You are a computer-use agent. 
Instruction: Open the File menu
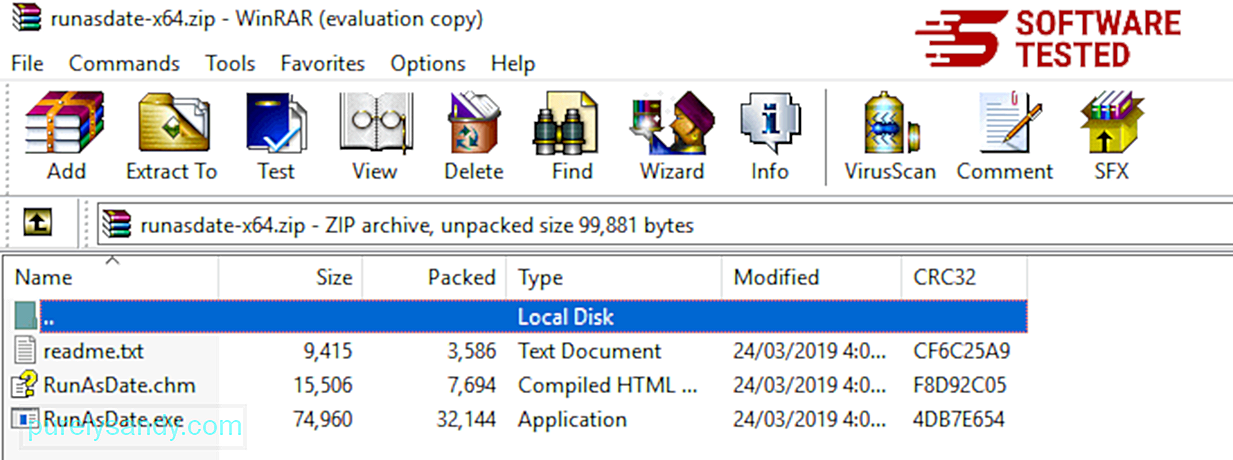click(x=27, y=63)
